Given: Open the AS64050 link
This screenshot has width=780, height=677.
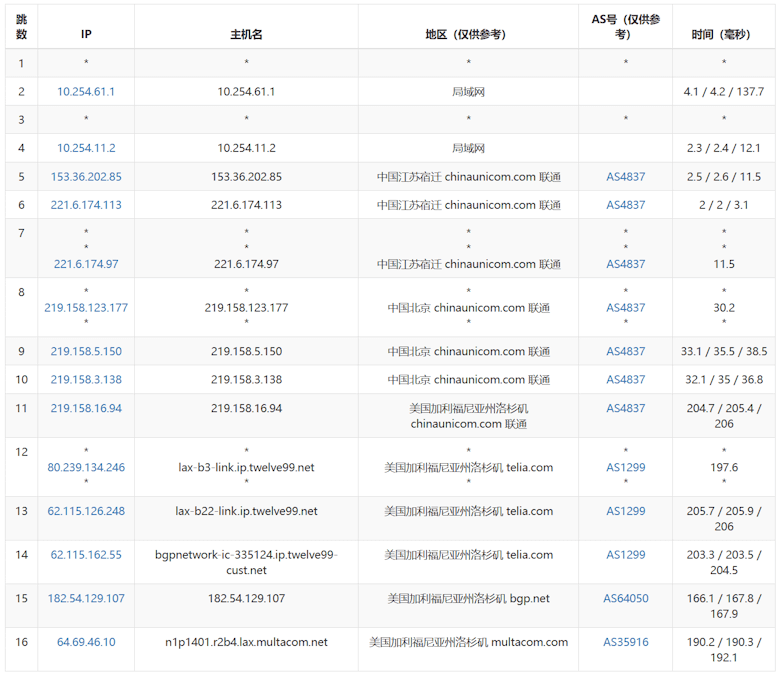Looking at the screenshot, I should 625,599.
